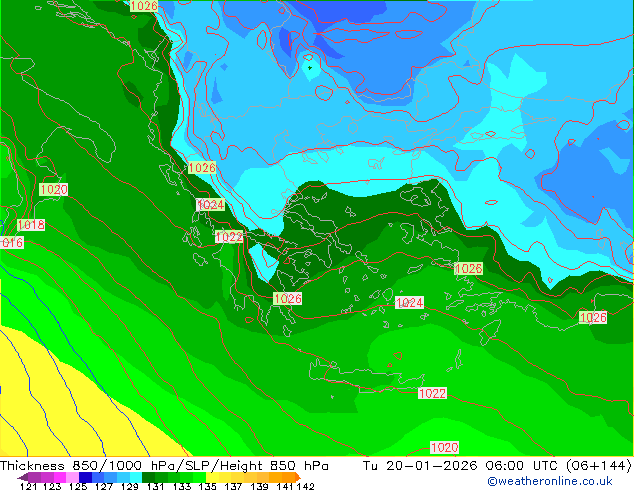Image resolution: width=634 pixels, height=490 pixels.
Task: Click the 1018 isobar label
Action: pyautogui.click(x=31, y=225)
